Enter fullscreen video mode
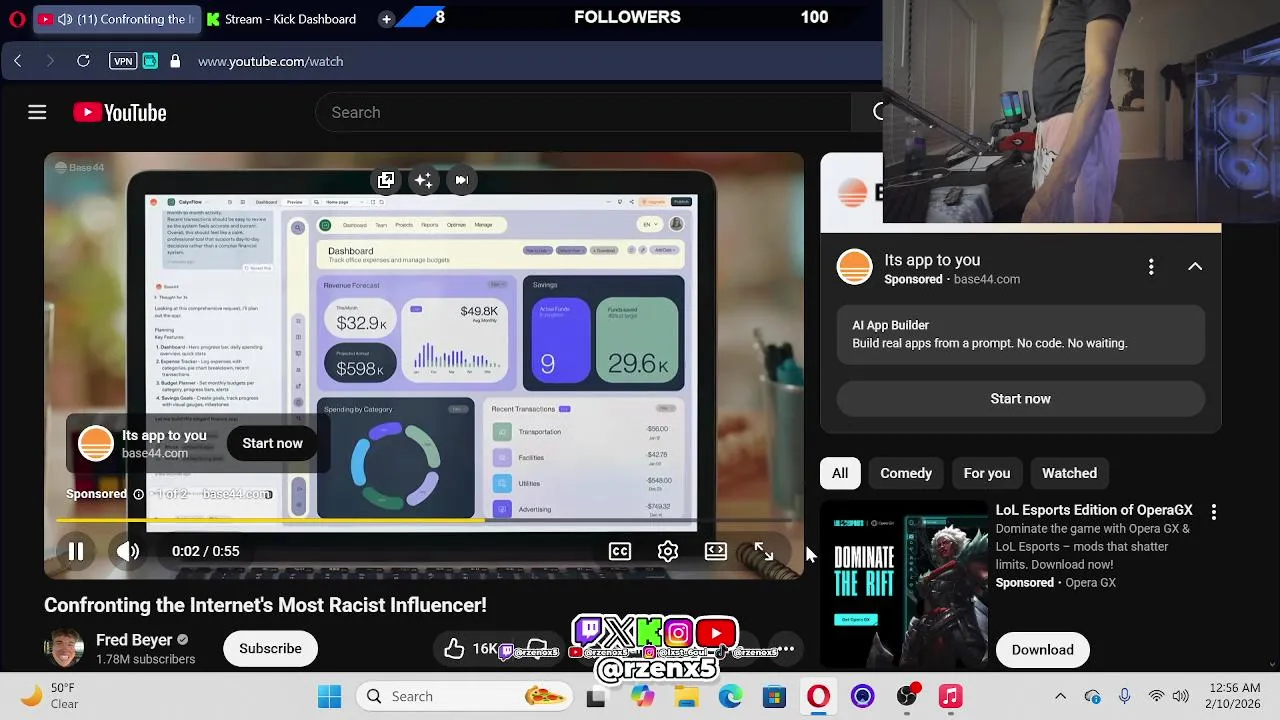 (x=764, y=551)
